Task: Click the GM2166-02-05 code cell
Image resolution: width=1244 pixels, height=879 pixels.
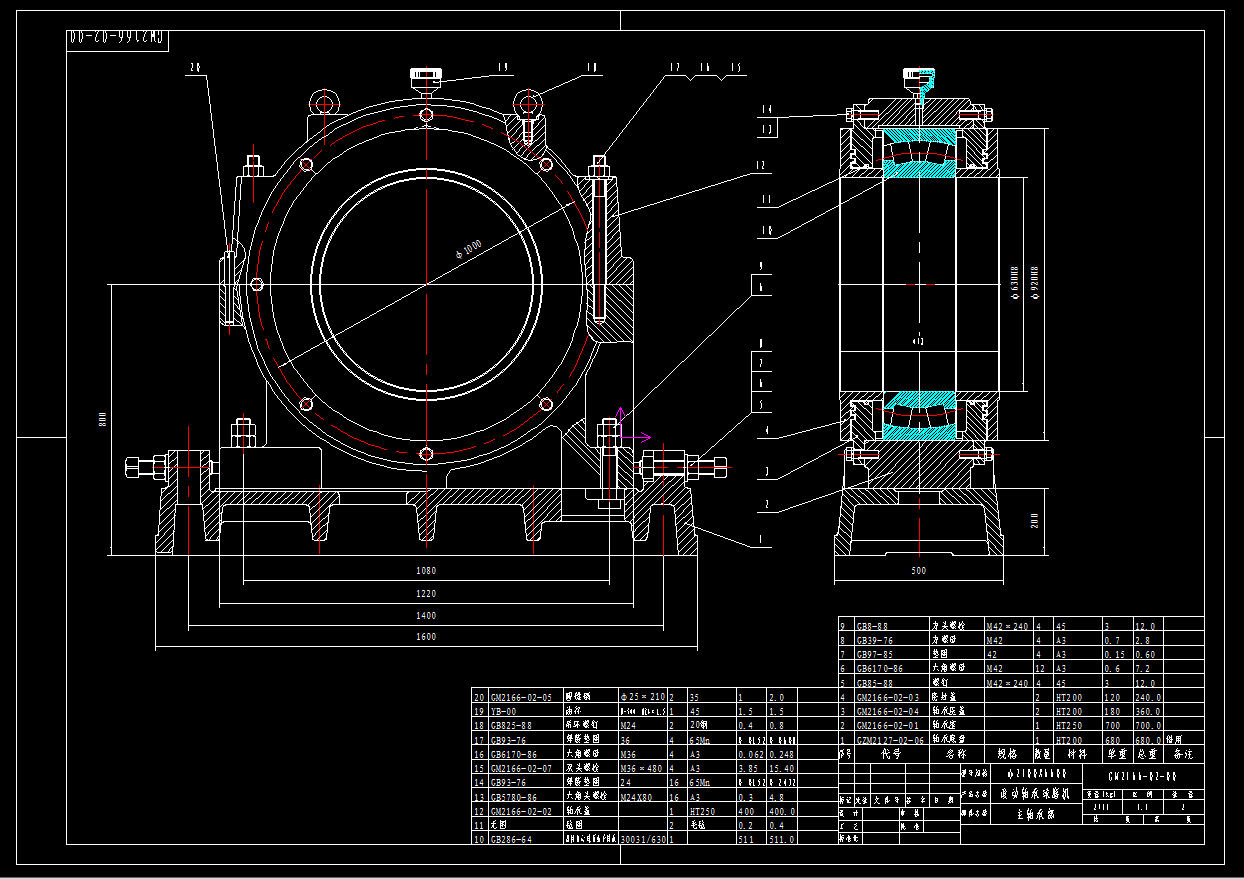Action: click(x=520, y=697)
